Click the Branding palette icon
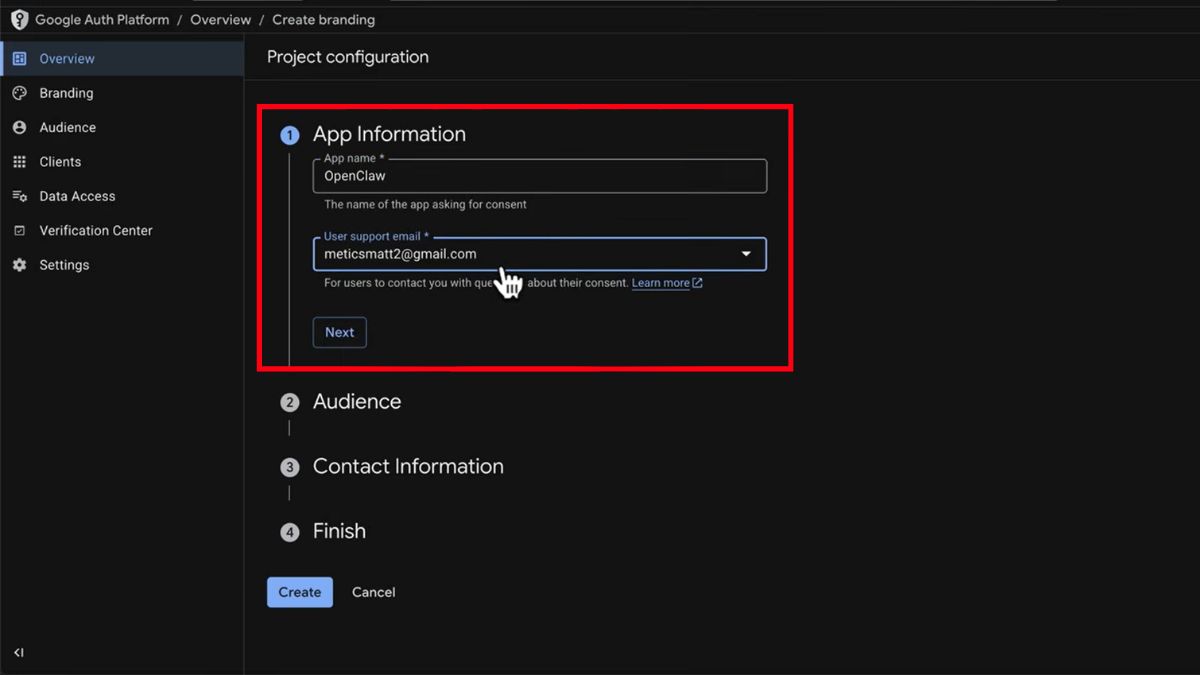 click(x=19, y=93)
